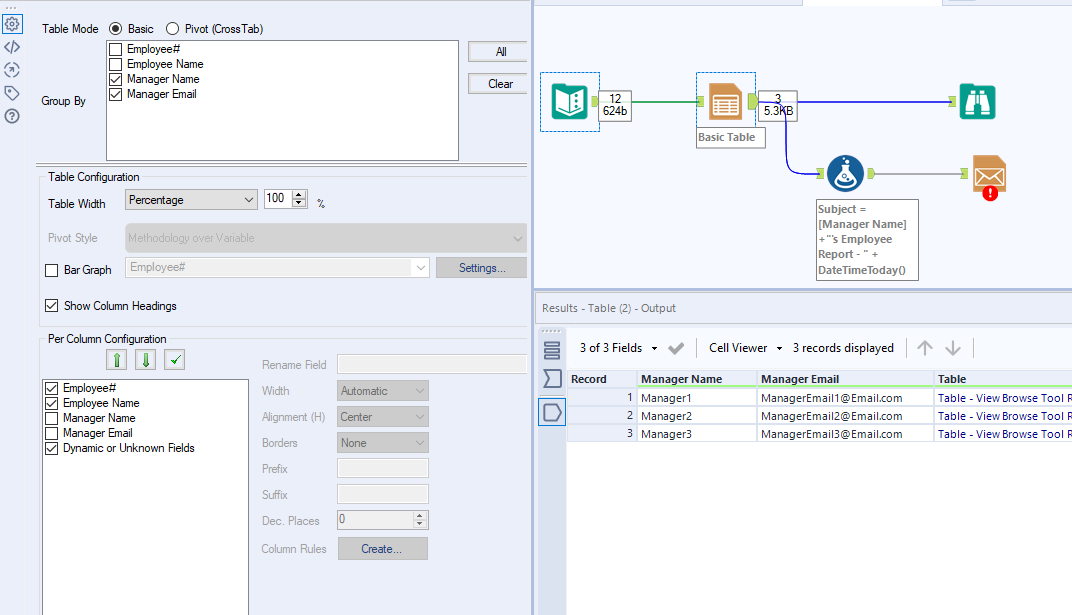Select the Basic Table tool on the canvas
The height and width of the screenshot is (615, 1072).
(x=725, y=101)
